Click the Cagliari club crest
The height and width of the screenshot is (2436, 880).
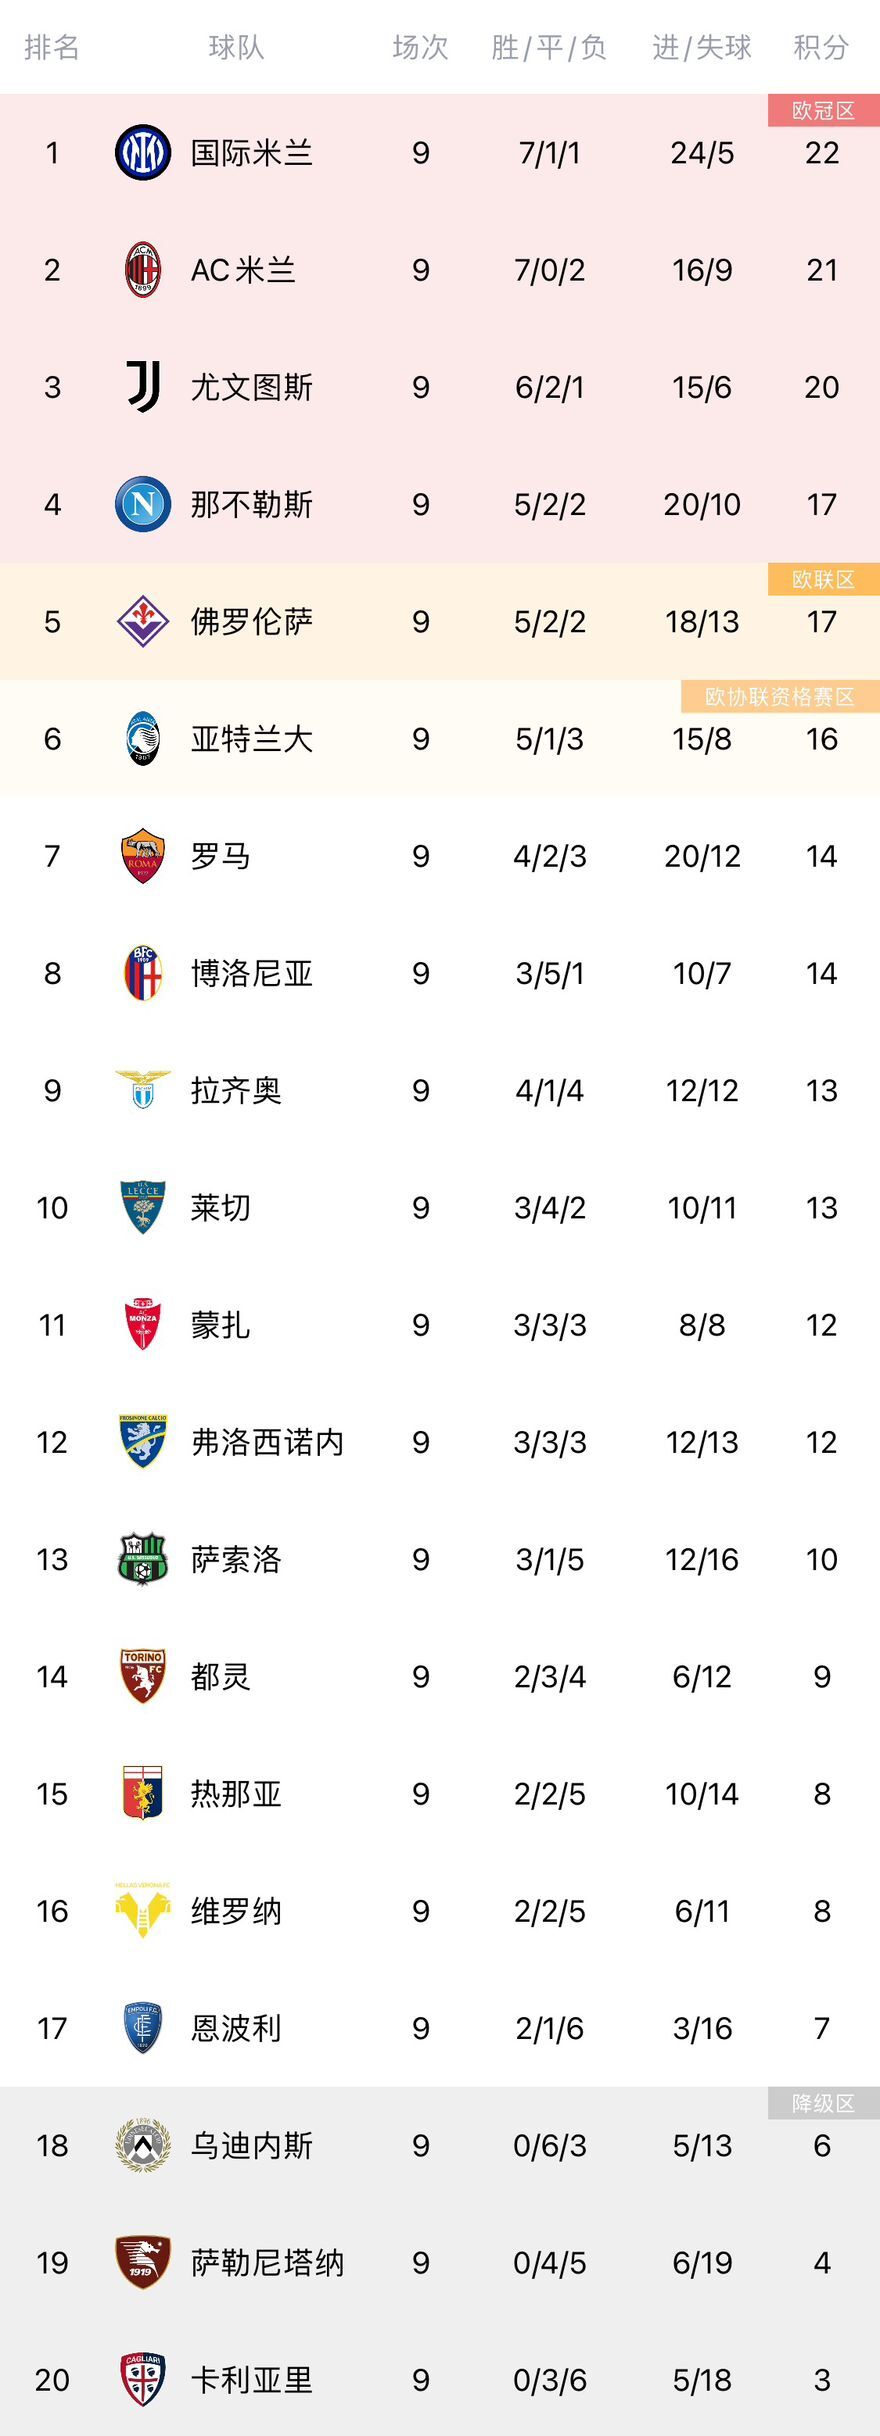(x=143, y=2380)
